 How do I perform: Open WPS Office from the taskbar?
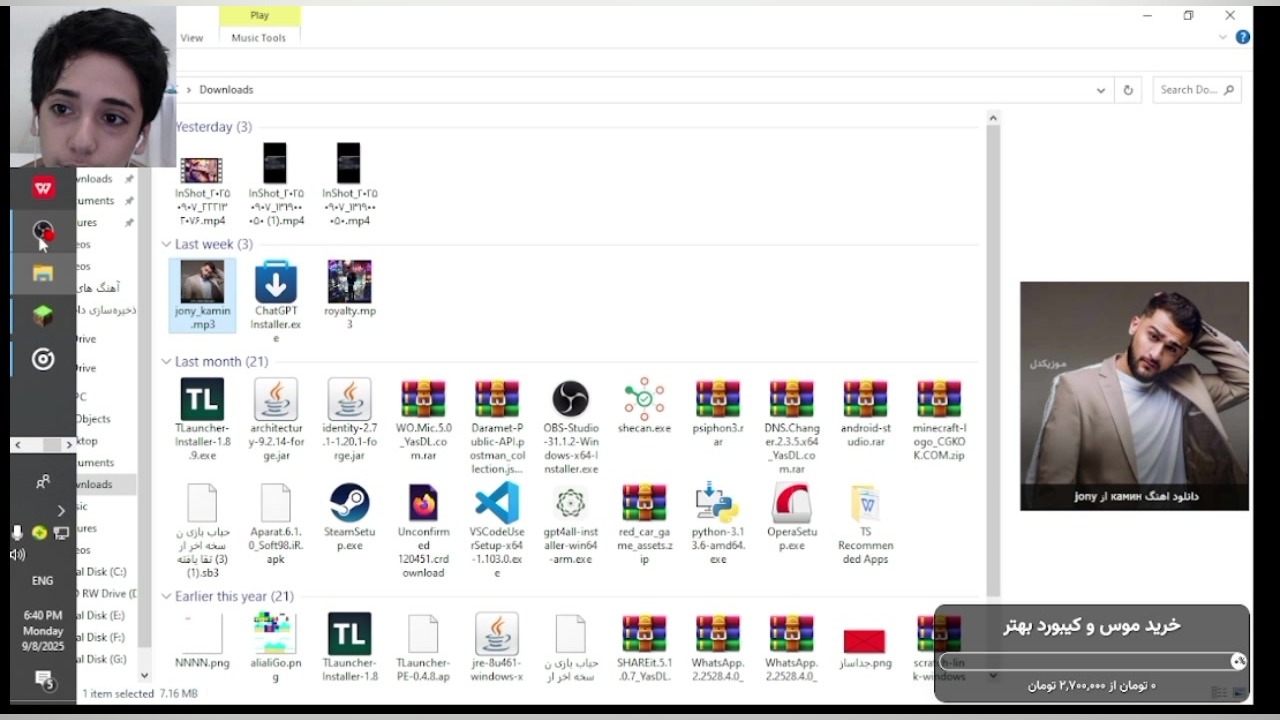coord(43,188)
